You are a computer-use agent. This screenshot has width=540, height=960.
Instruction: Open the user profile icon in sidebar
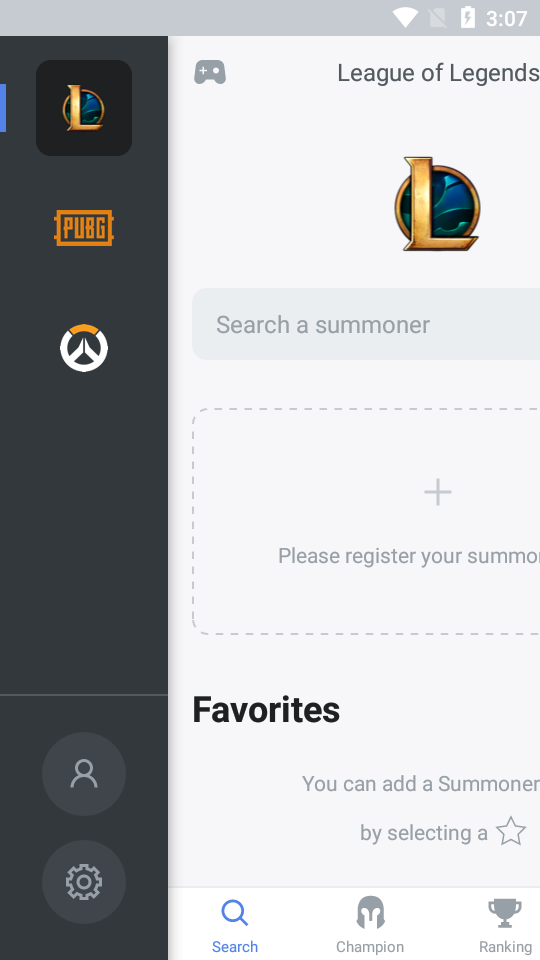[84, 774]
